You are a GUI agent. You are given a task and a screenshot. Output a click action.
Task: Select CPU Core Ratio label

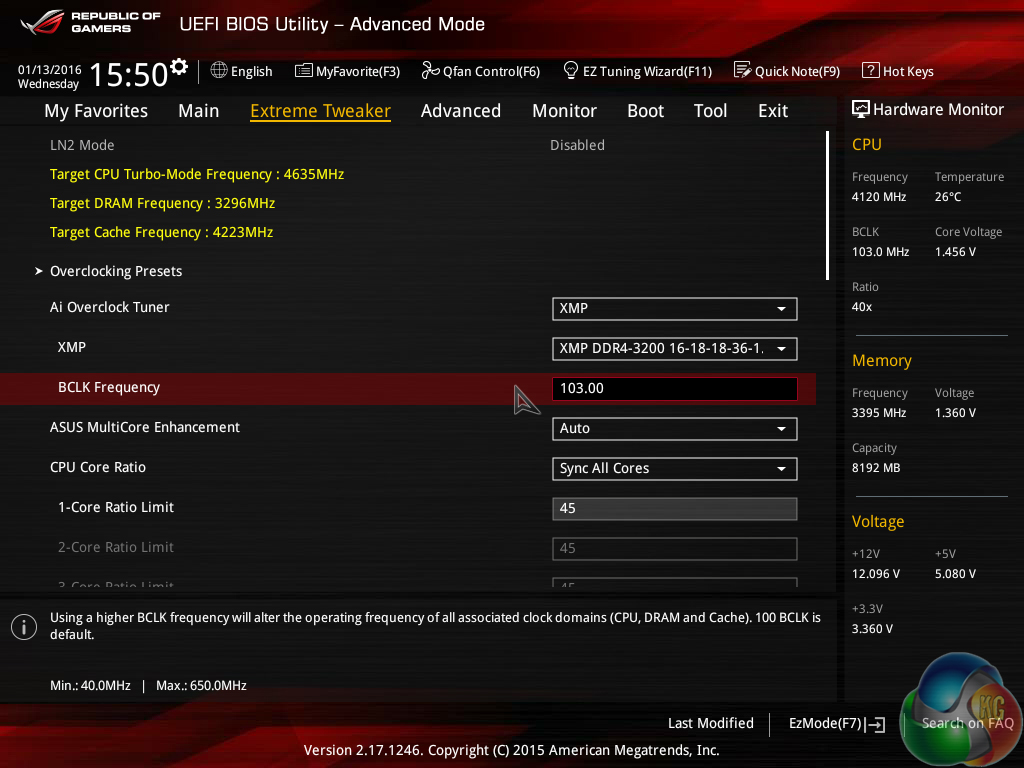tap(98, 467)
